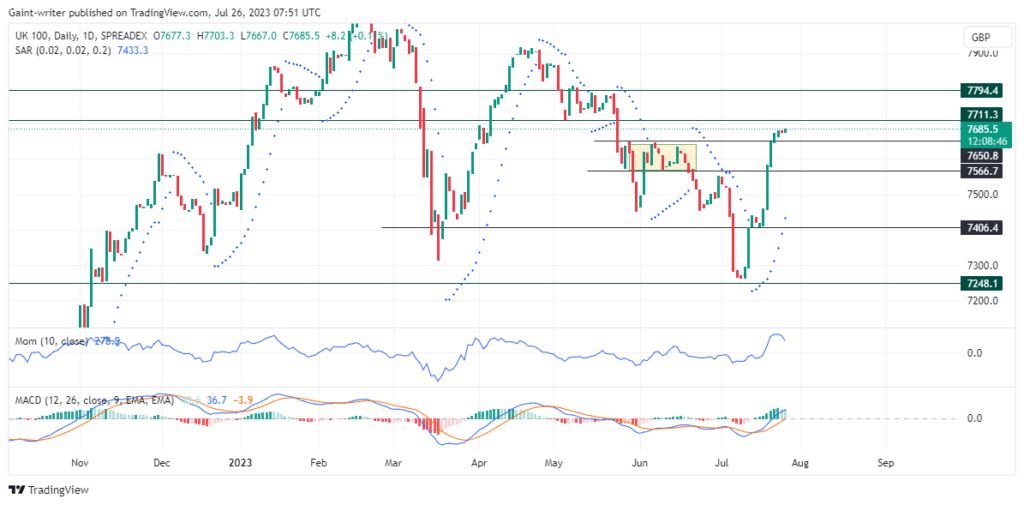
Task: Click the Sep label on time axis
Action: tap(885, 462)
